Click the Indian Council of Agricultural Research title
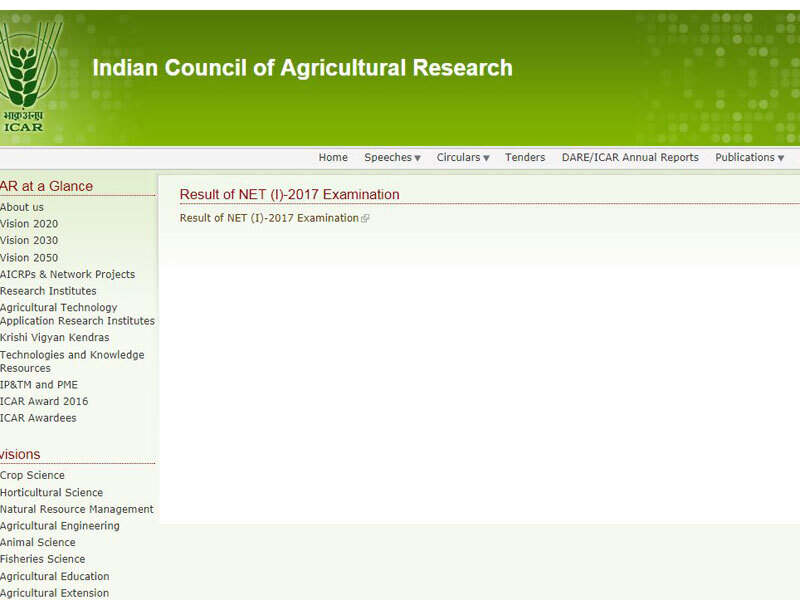This screenshot has height=600, width=800. click(303, 68)
